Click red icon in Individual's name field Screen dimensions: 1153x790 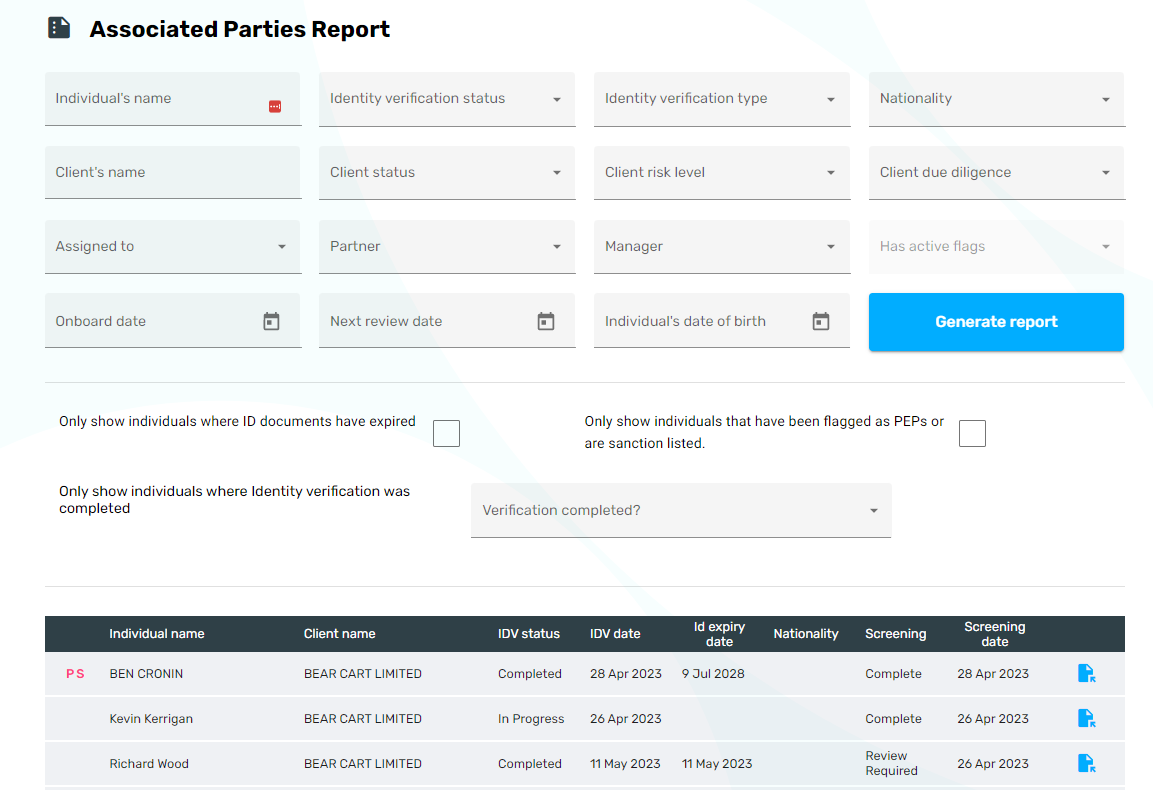[x=275, y=106]
